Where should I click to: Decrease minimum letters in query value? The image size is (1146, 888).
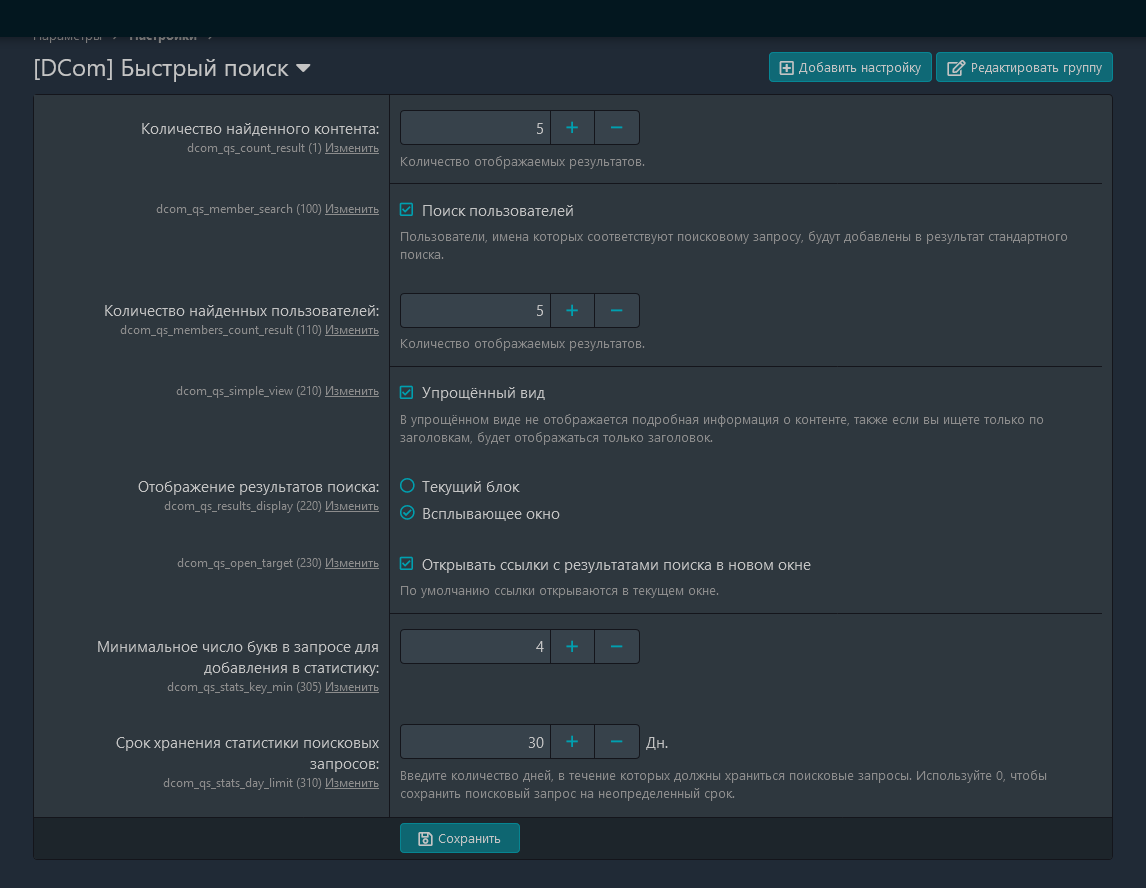click(617, 647)
